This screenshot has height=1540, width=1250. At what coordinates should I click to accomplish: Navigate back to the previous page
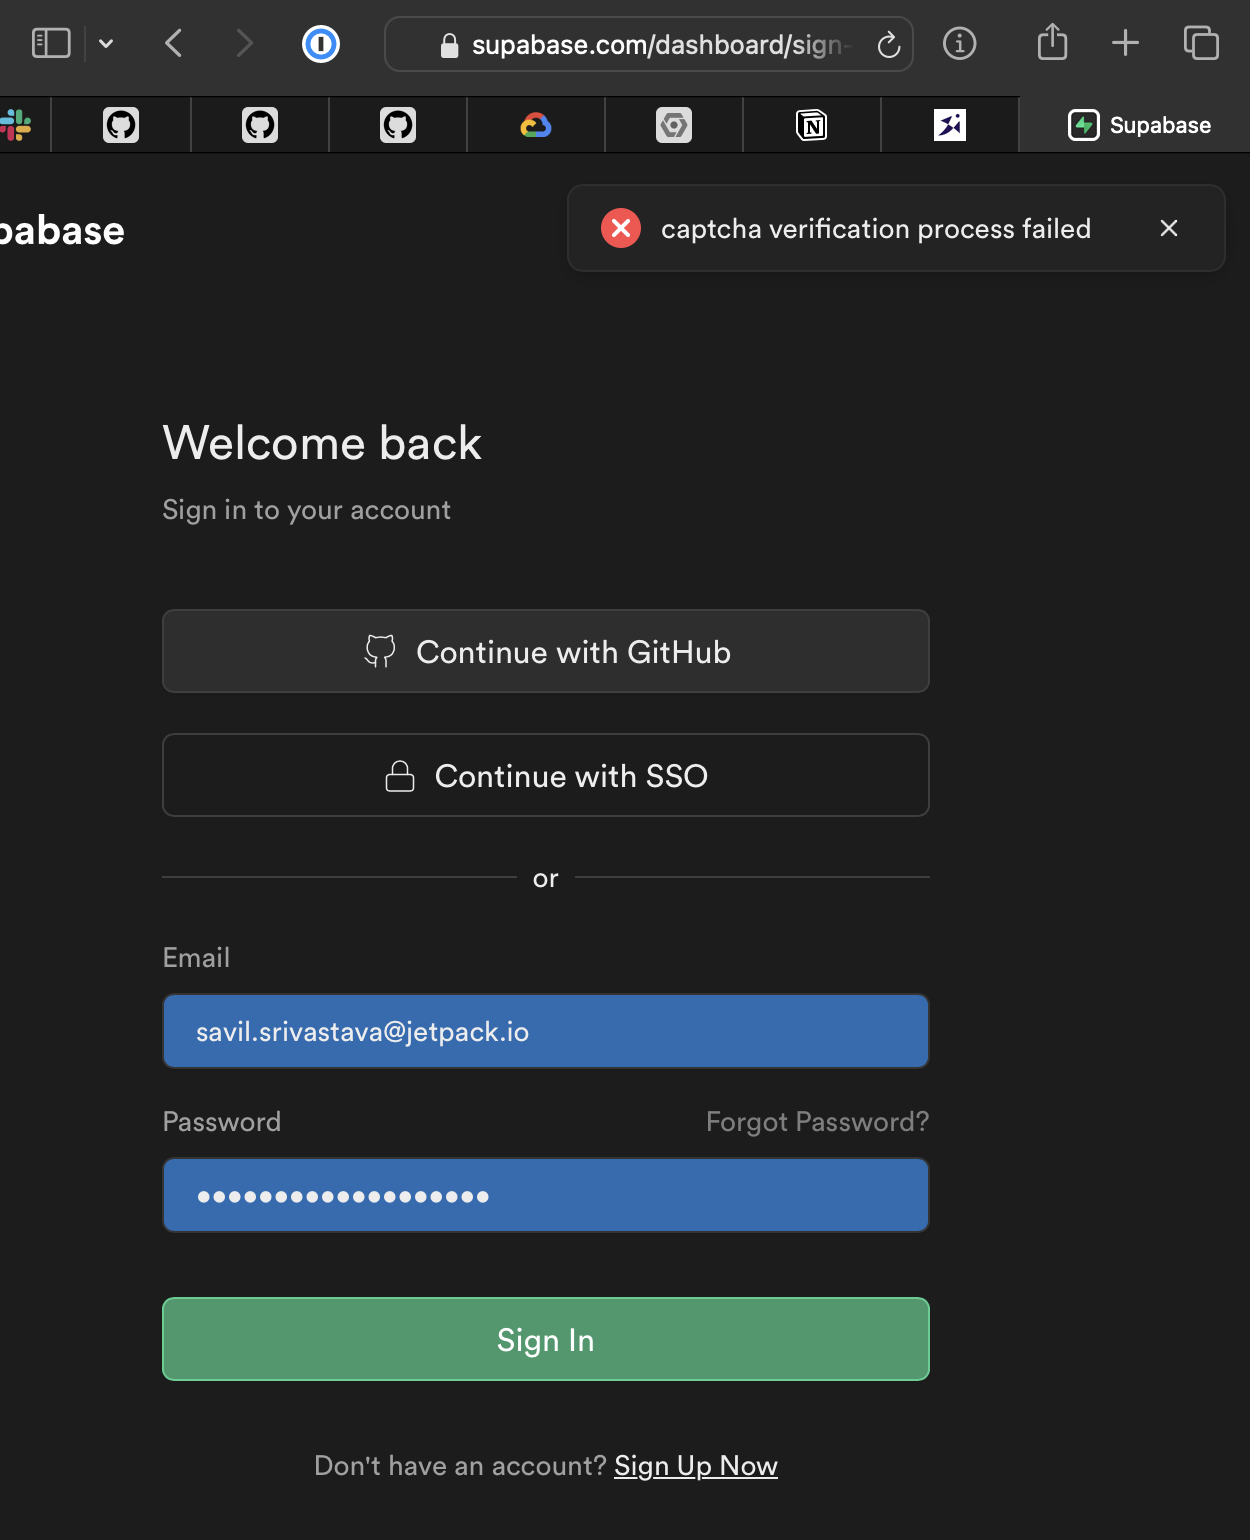point(172,43)
